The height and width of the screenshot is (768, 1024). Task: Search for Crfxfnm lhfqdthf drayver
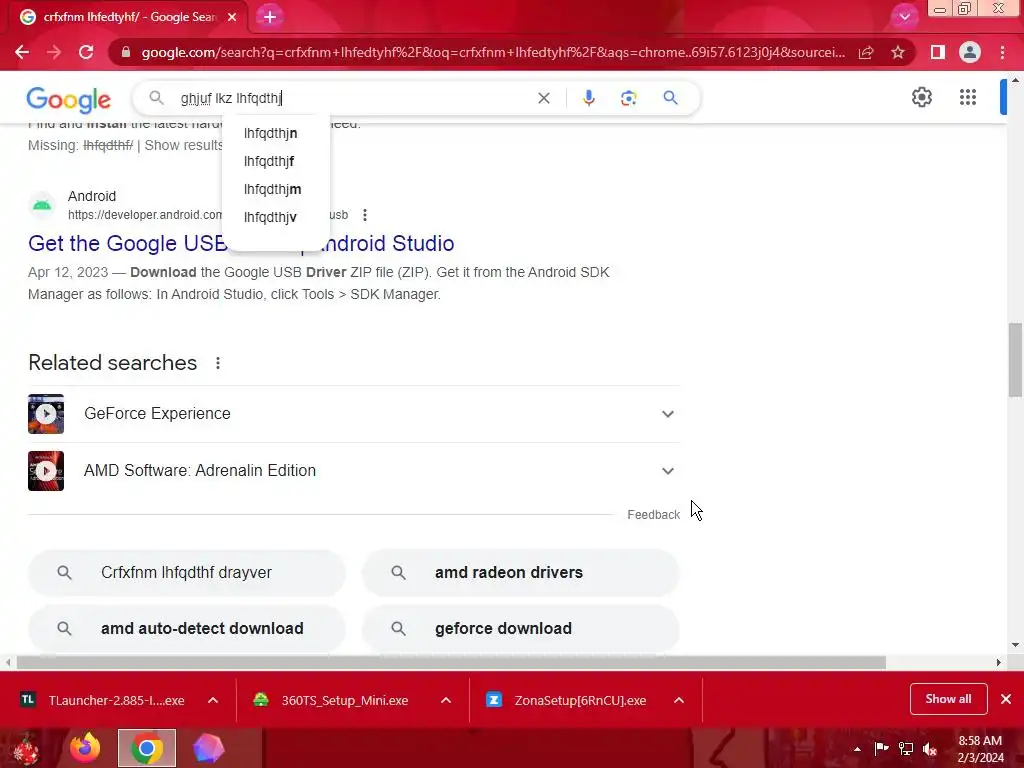pos(187,573)
